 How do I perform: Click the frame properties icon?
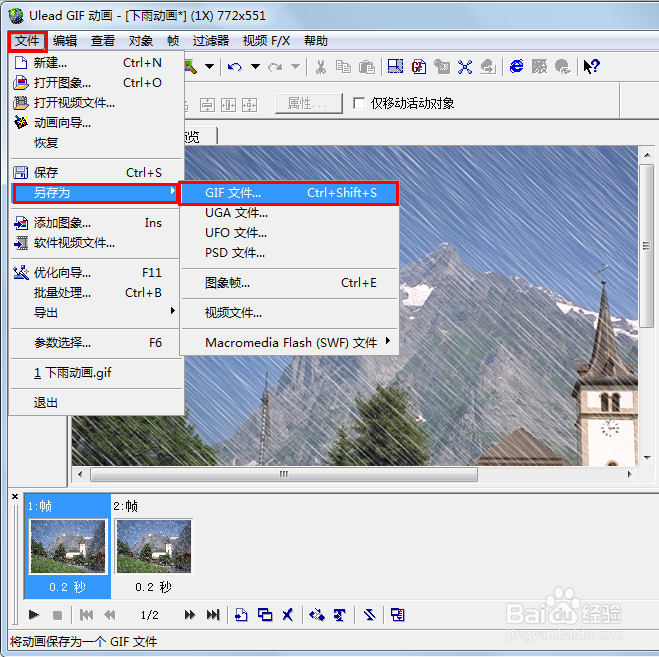[397, 615]
